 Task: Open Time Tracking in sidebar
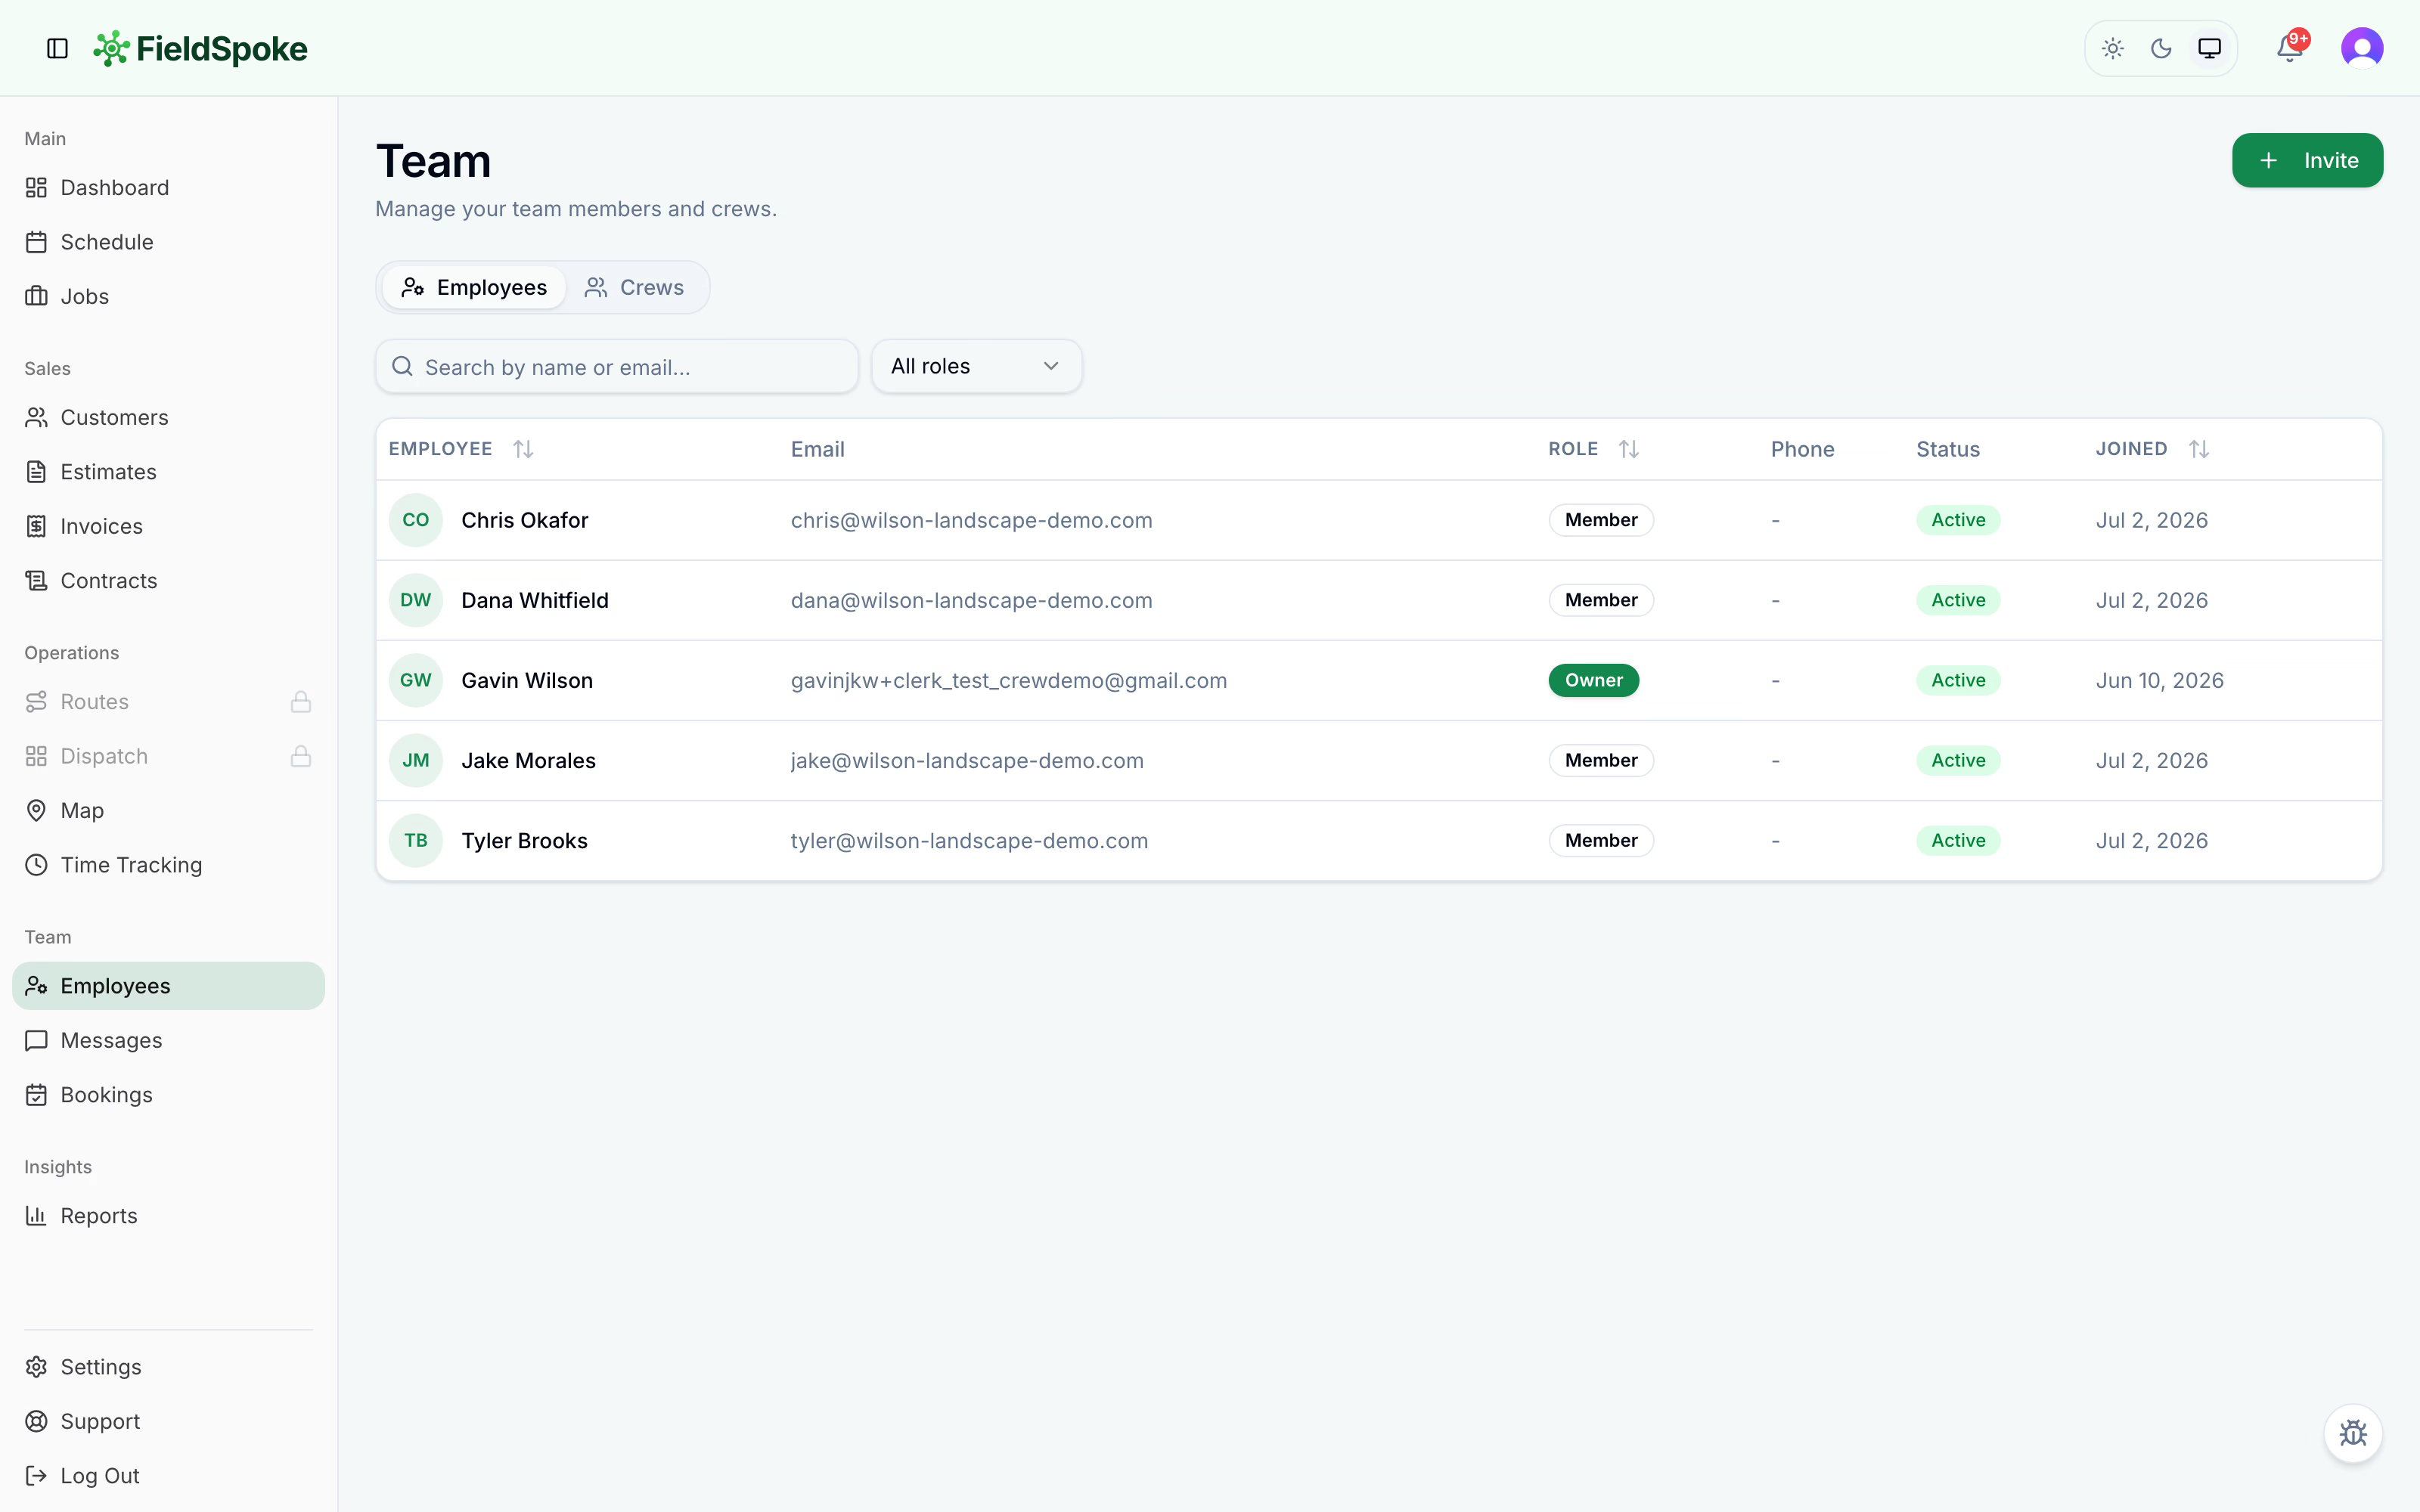pos(168,865)
